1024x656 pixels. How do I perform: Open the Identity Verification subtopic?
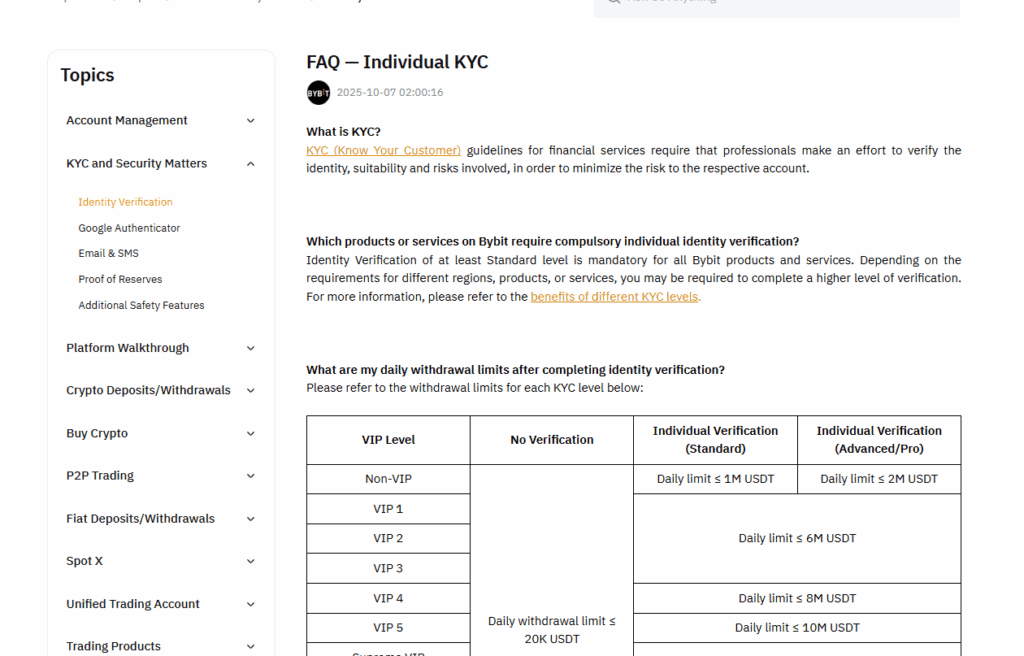click(x=125, y=202)
